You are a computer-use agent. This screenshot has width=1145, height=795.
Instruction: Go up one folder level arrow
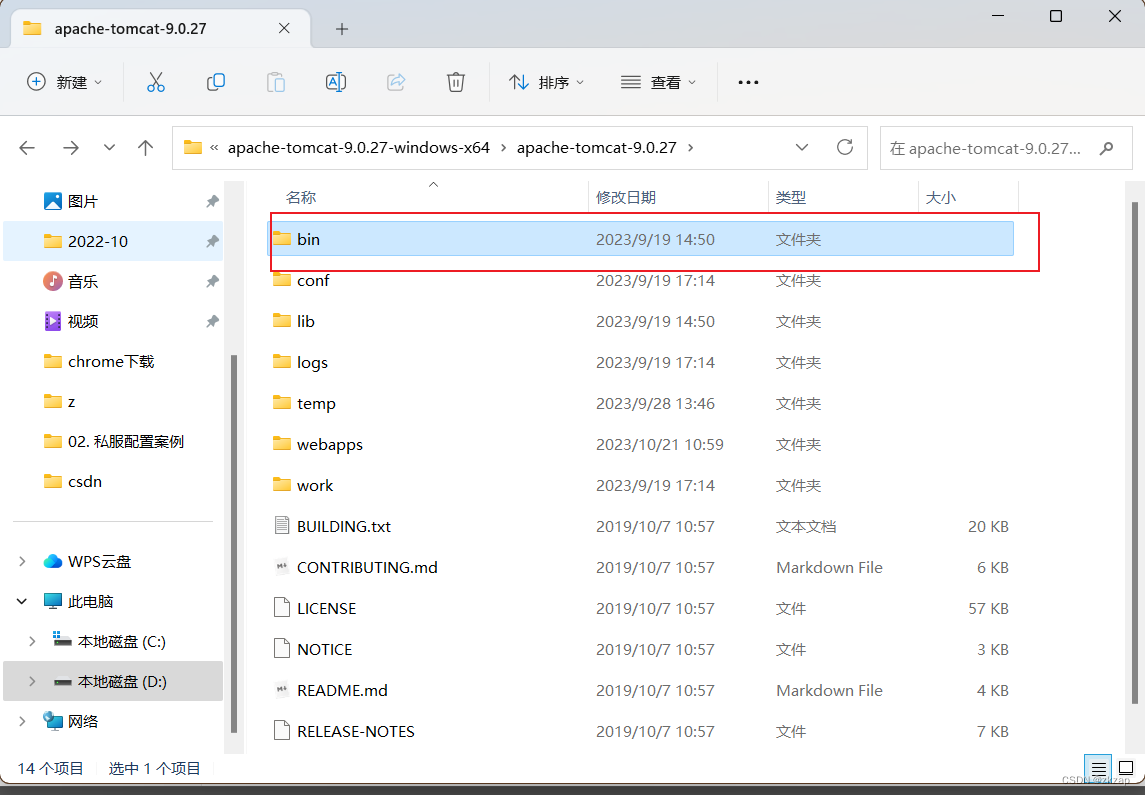[145, 148]
